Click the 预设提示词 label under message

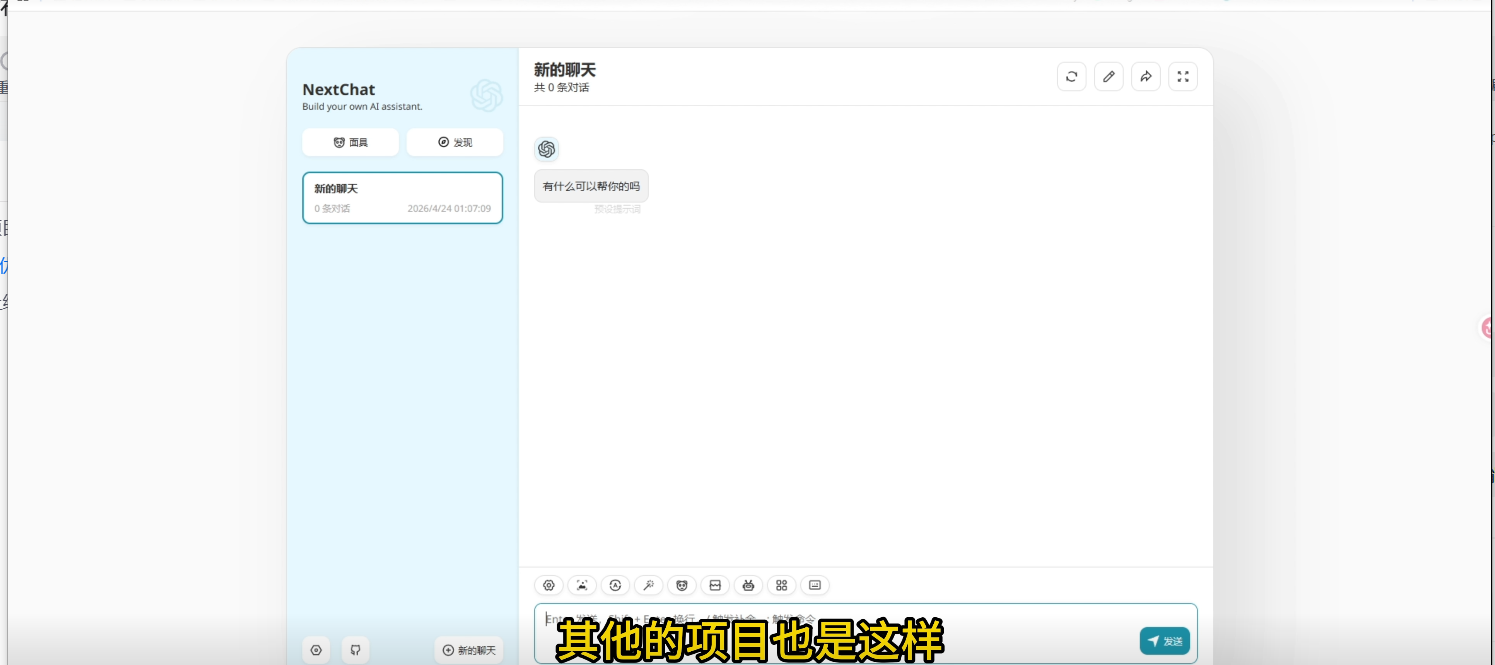pyautogui.click(x=617, y=210)
